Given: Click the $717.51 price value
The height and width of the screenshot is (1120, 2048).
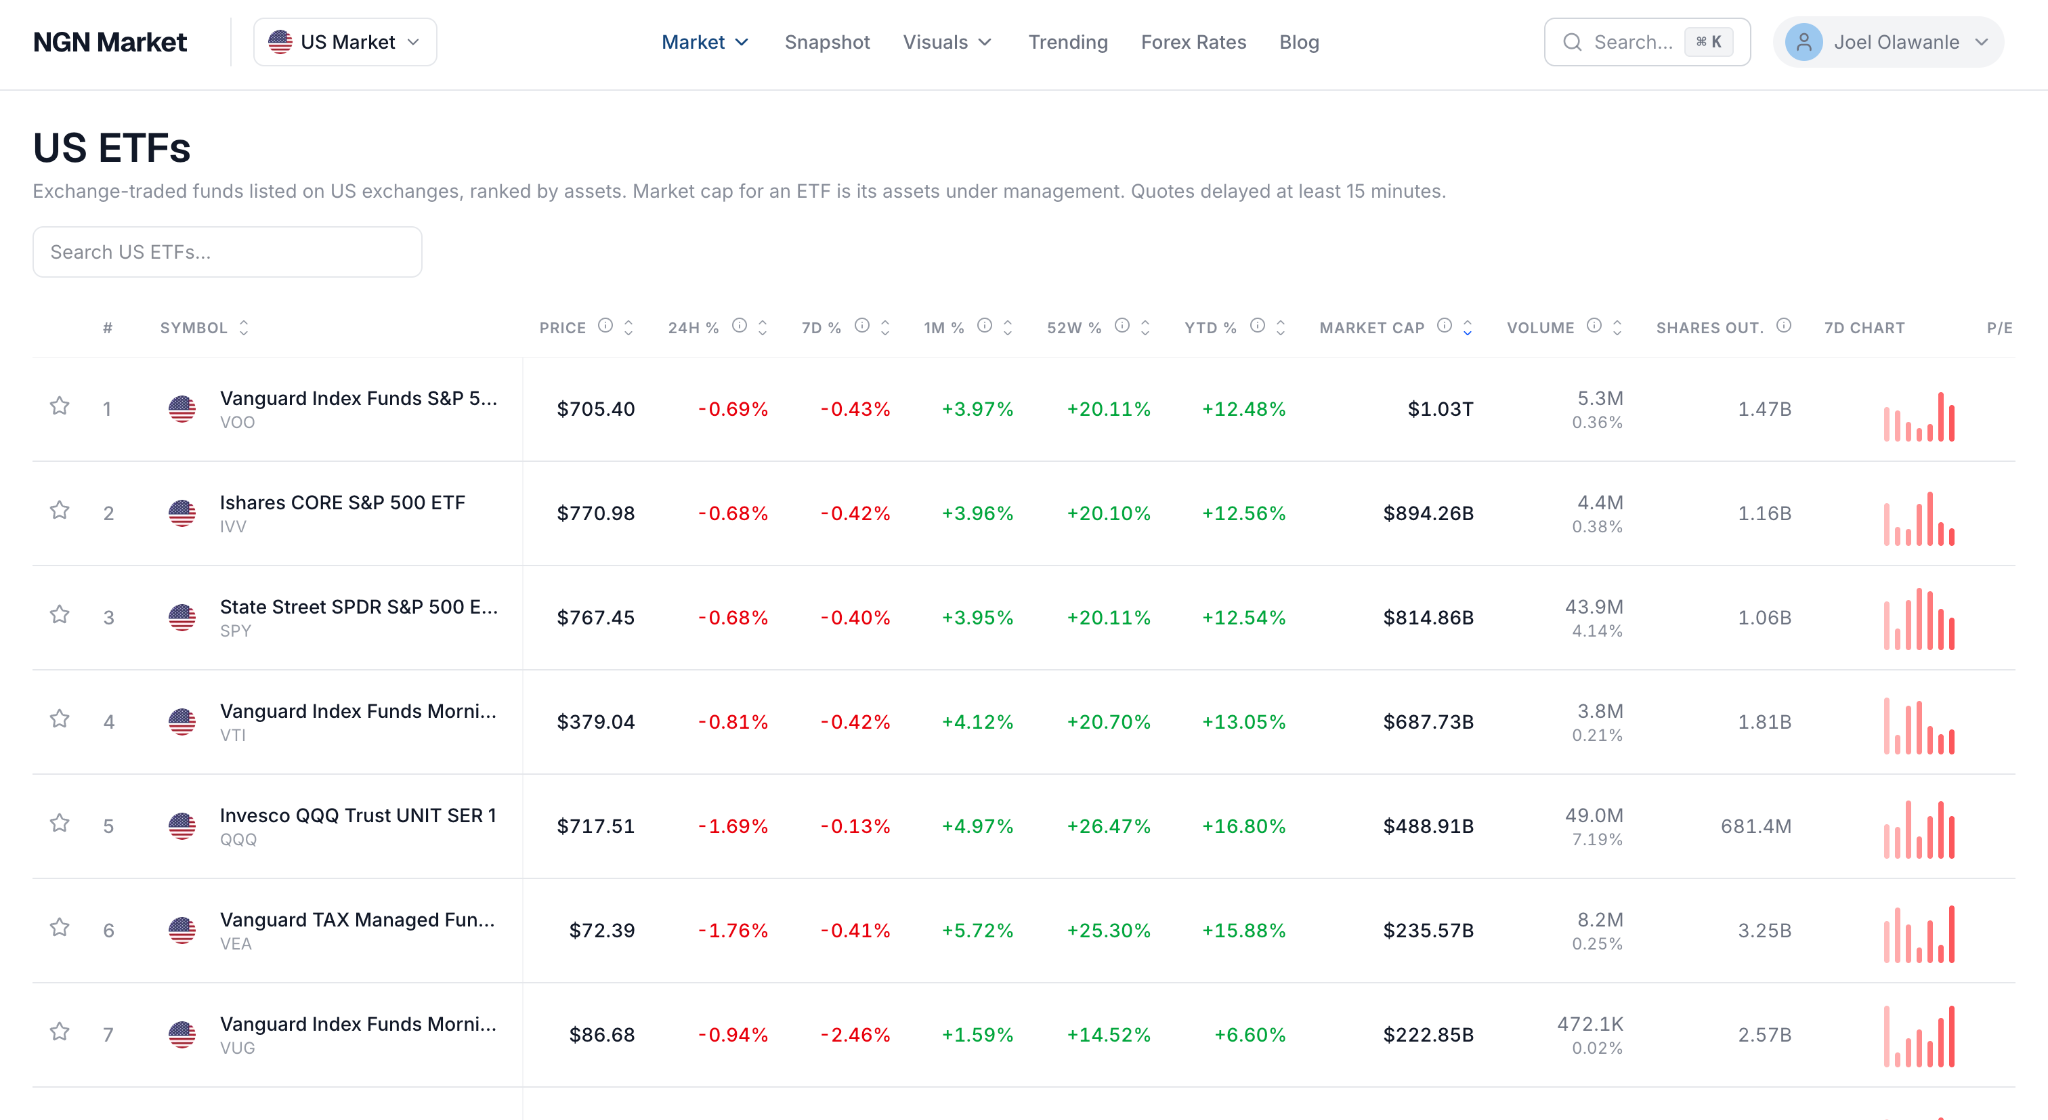Looking at the screenshot, I should tap(596, 826).
